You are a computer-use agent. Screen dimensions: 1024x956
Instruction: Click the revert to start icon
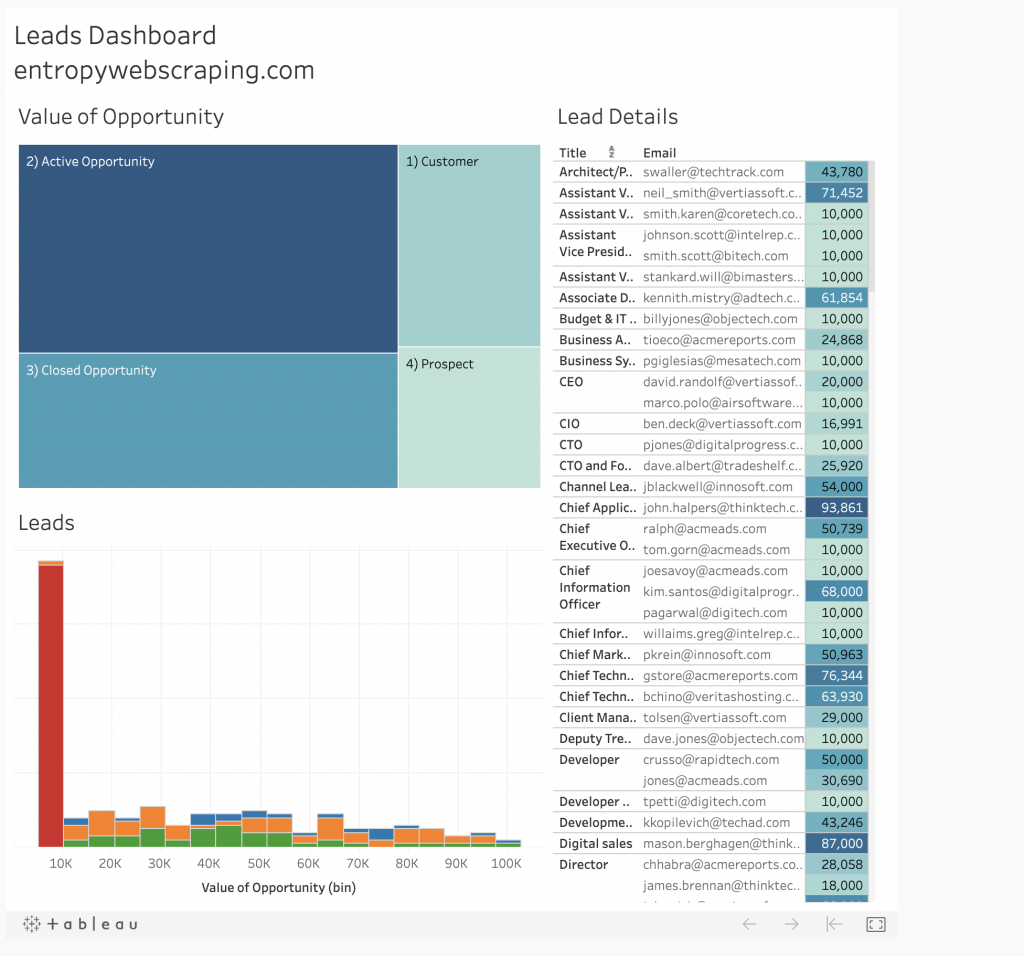click(x=834, y=924)
